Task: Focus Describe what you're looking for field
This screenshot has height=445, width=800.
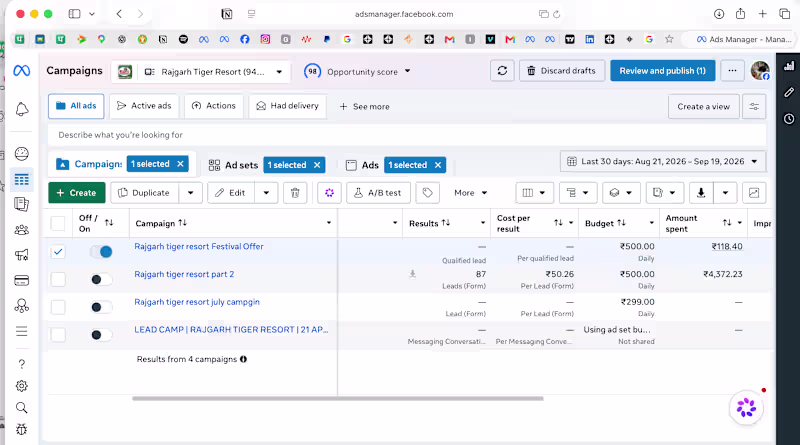Action: (407, 135)
